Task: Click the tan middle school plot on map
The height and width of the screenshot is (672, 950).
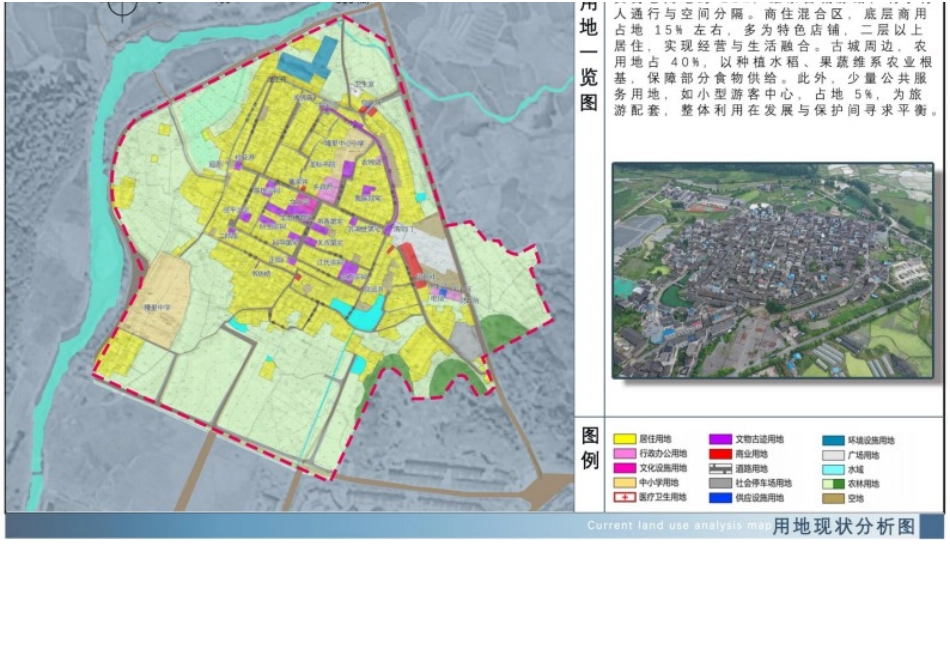Action: click(152, 298)
